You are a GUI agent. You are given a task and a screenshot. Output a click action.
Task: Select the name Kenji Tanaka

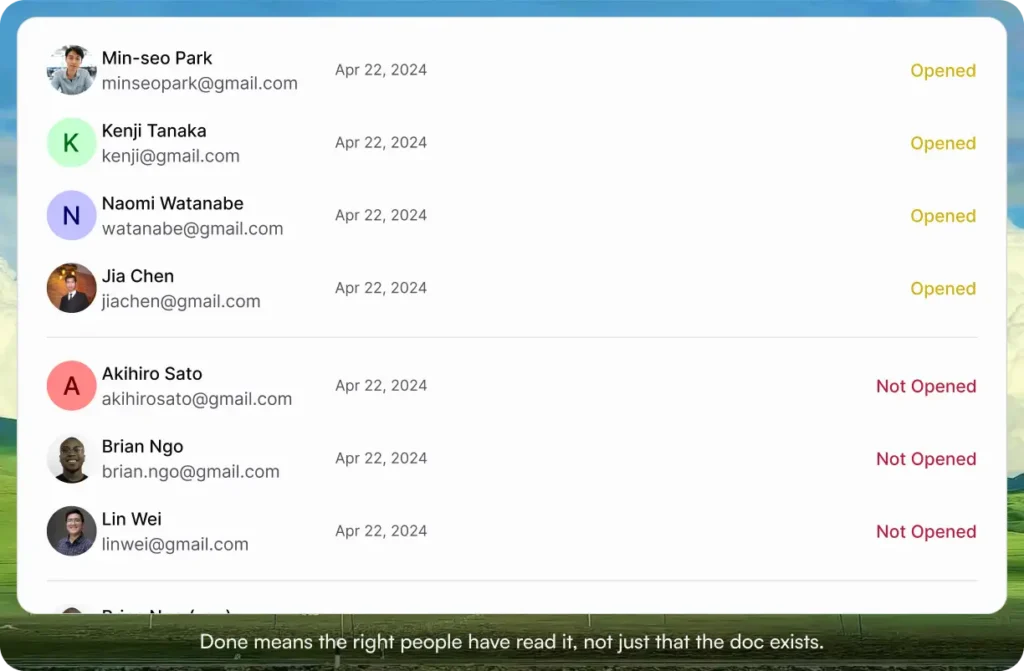(154, 131)
